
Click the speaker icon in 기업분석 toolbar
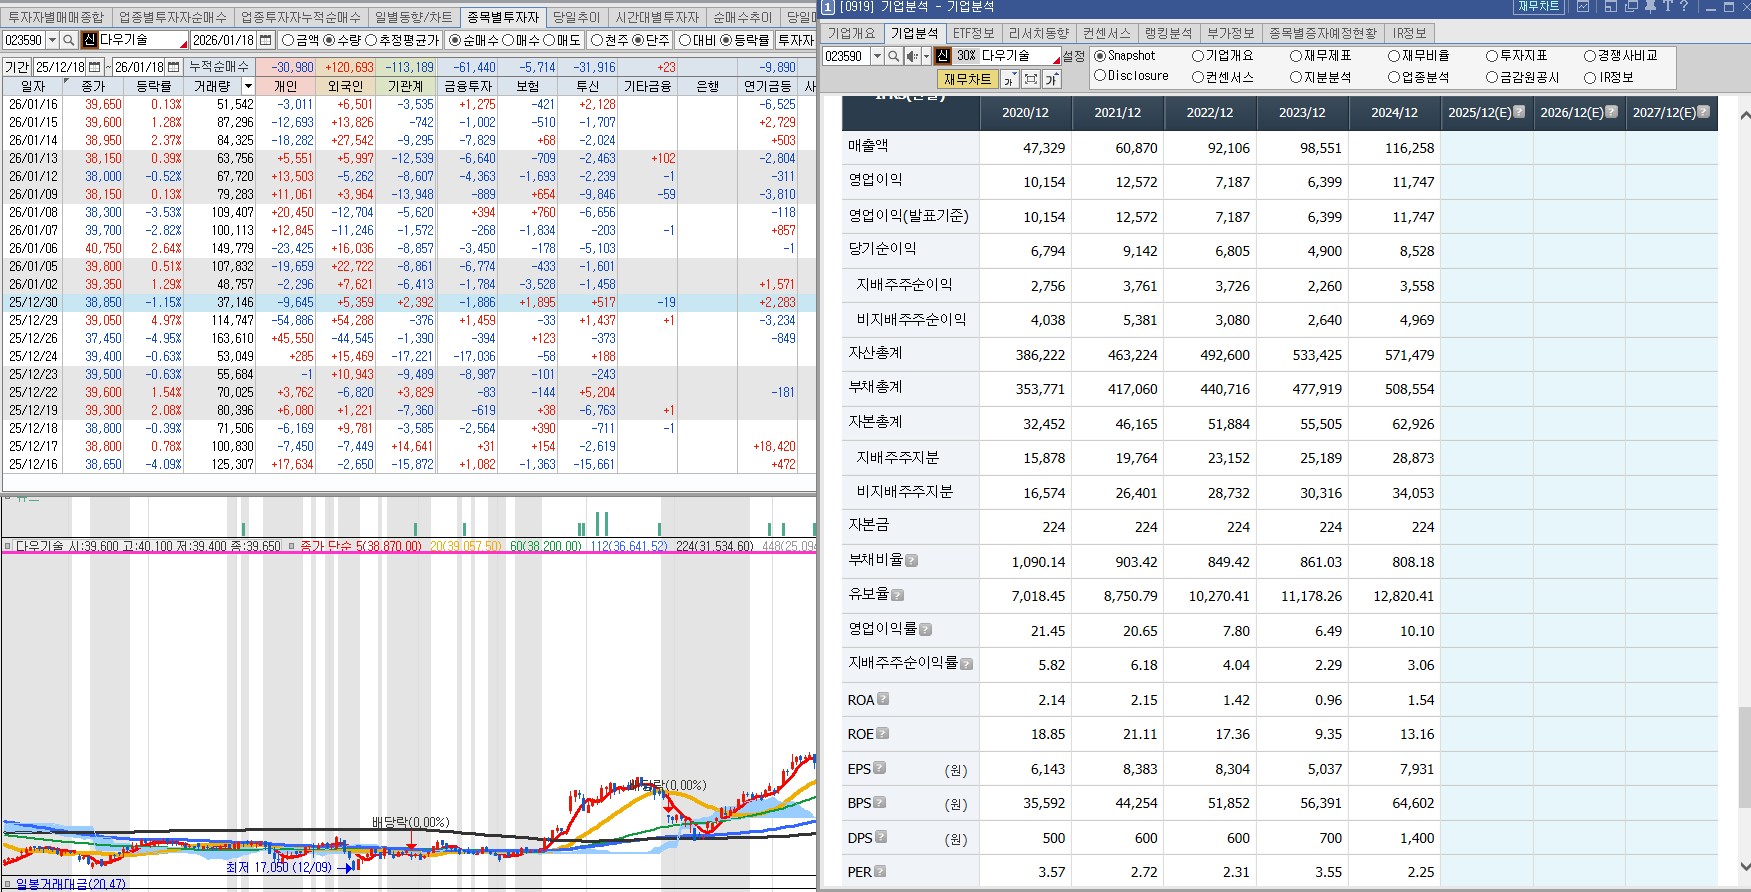click(x=912, y=56)
